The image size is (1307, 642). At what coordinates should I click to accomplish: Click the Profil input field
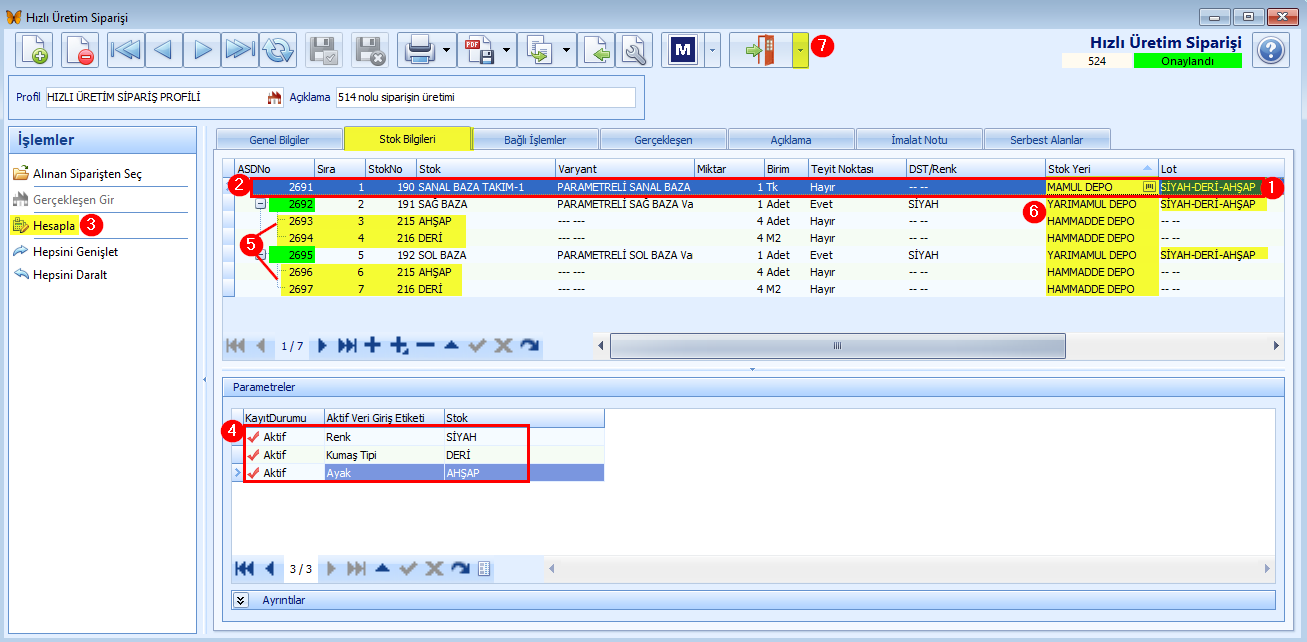(x=164, y=97)
